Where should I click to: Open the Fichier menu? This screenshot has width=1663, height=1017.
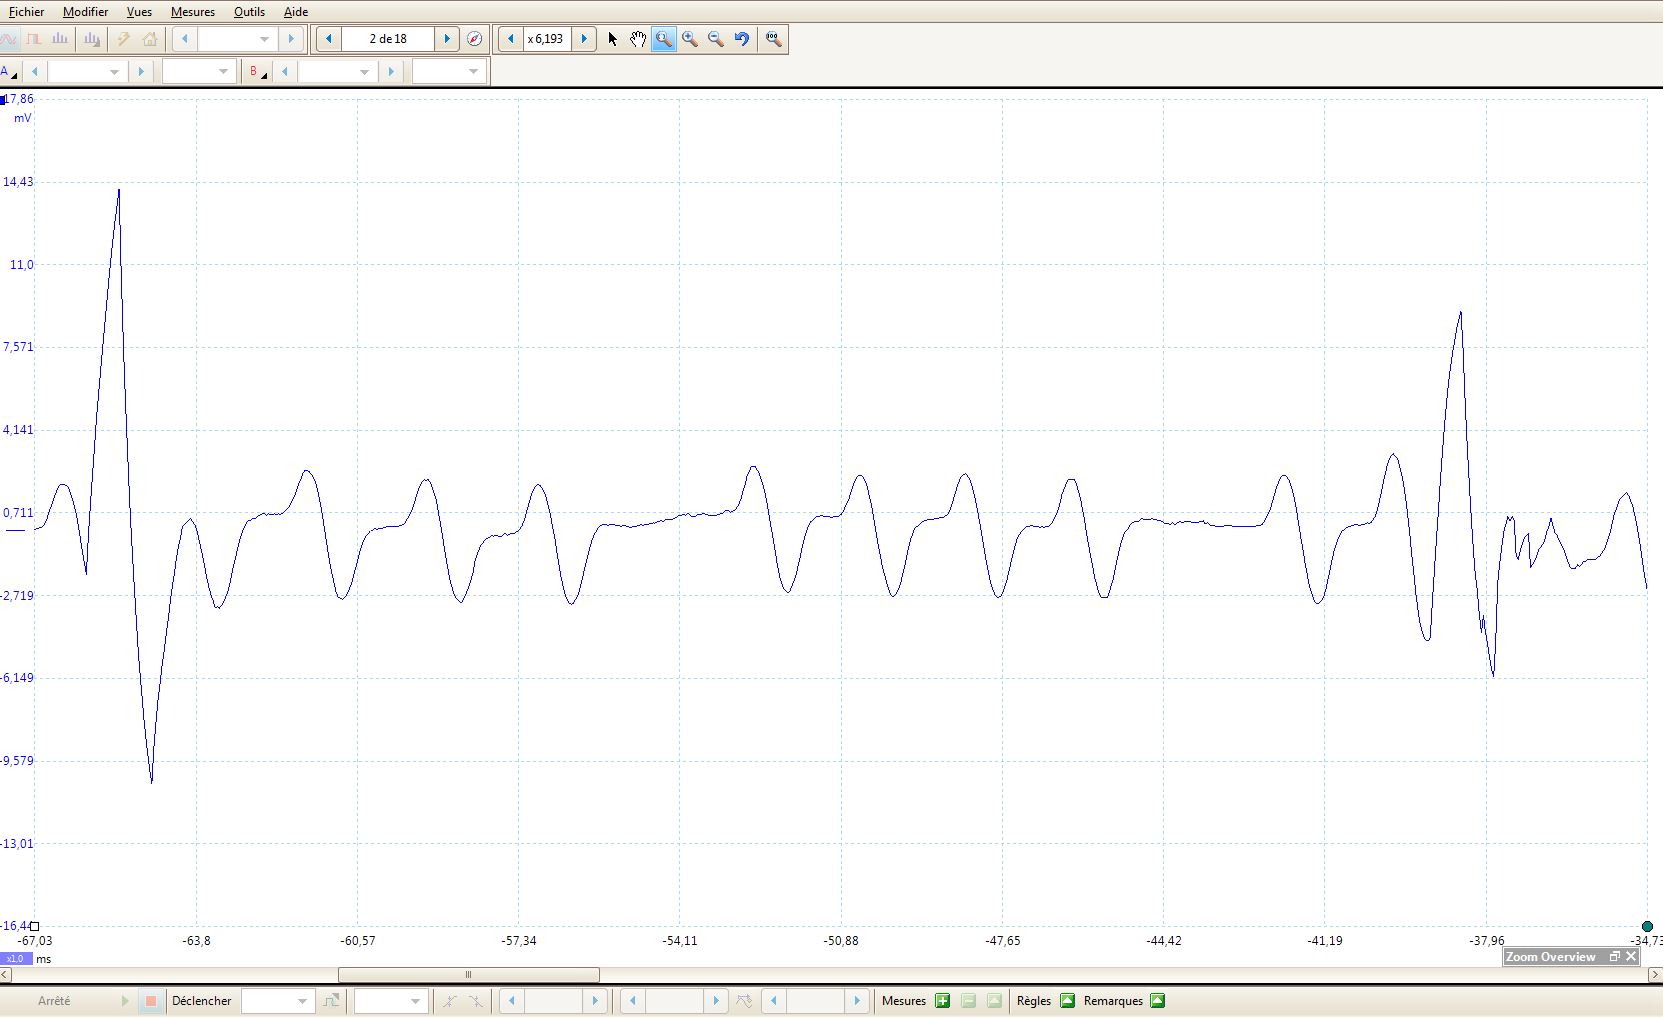tap(27, 12)
